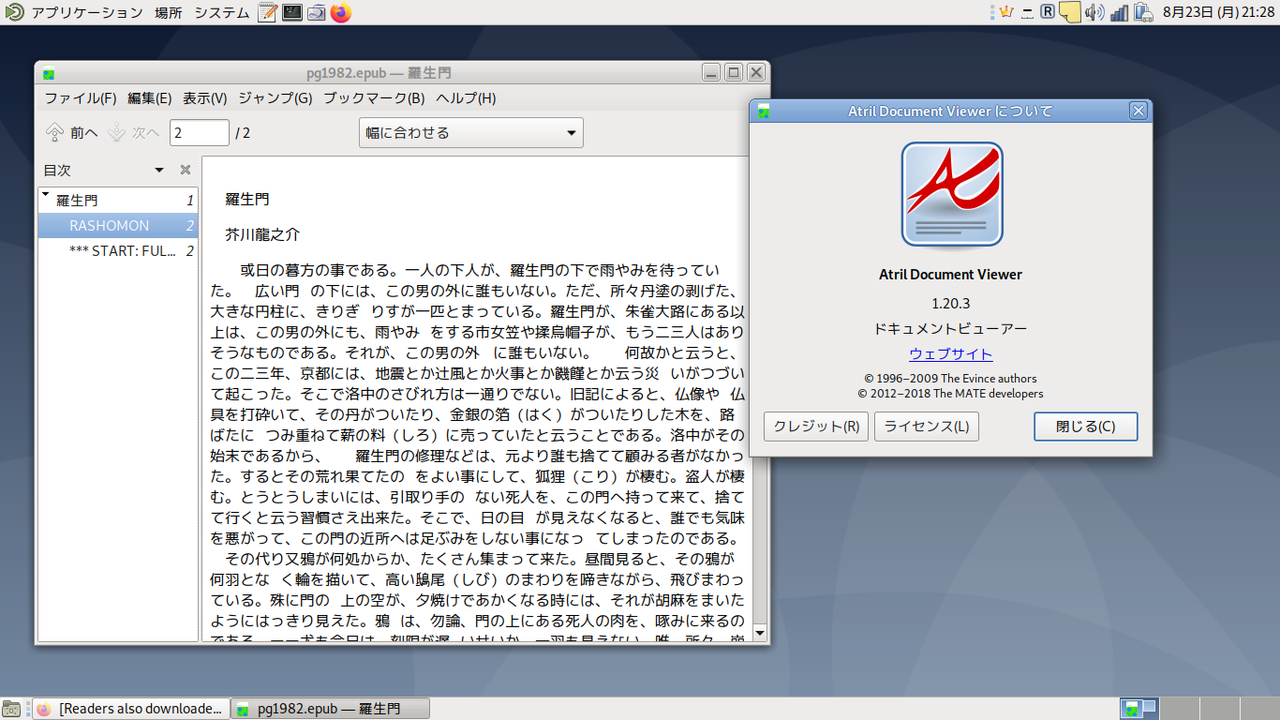
Task: Launch Firefox from the top panel
Action: pos(341,13)
